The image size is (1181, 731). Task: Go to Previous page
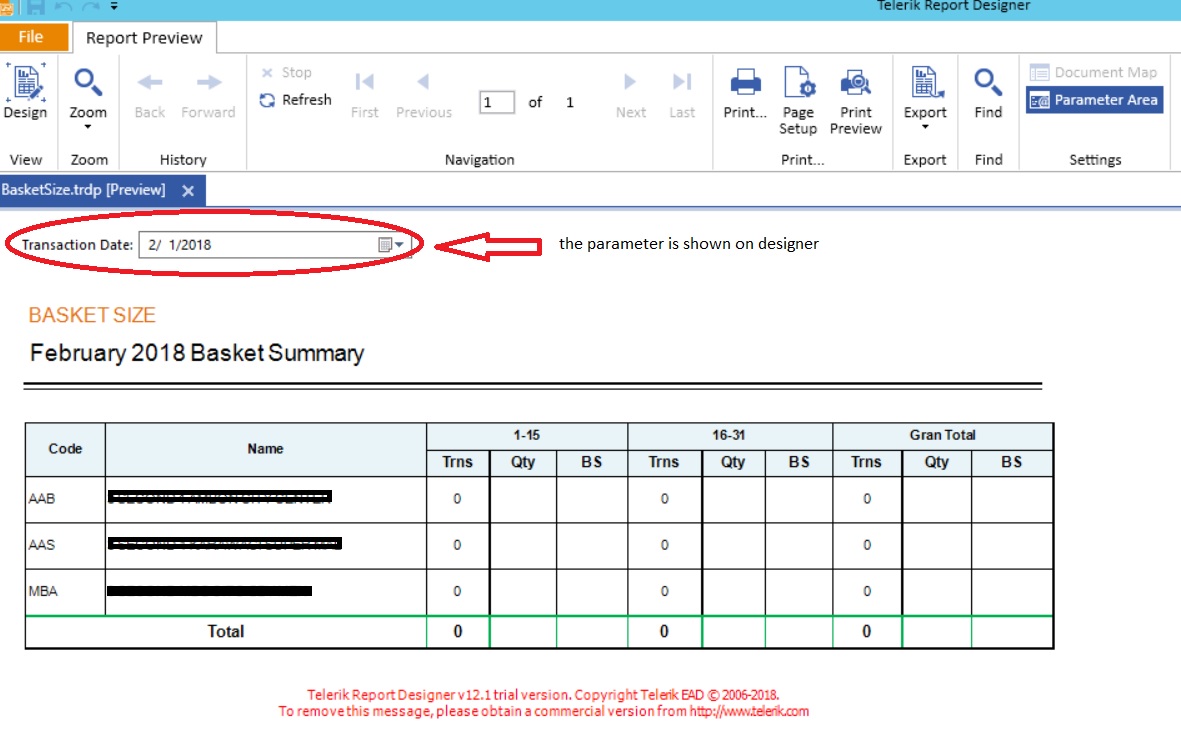point(423,94)
